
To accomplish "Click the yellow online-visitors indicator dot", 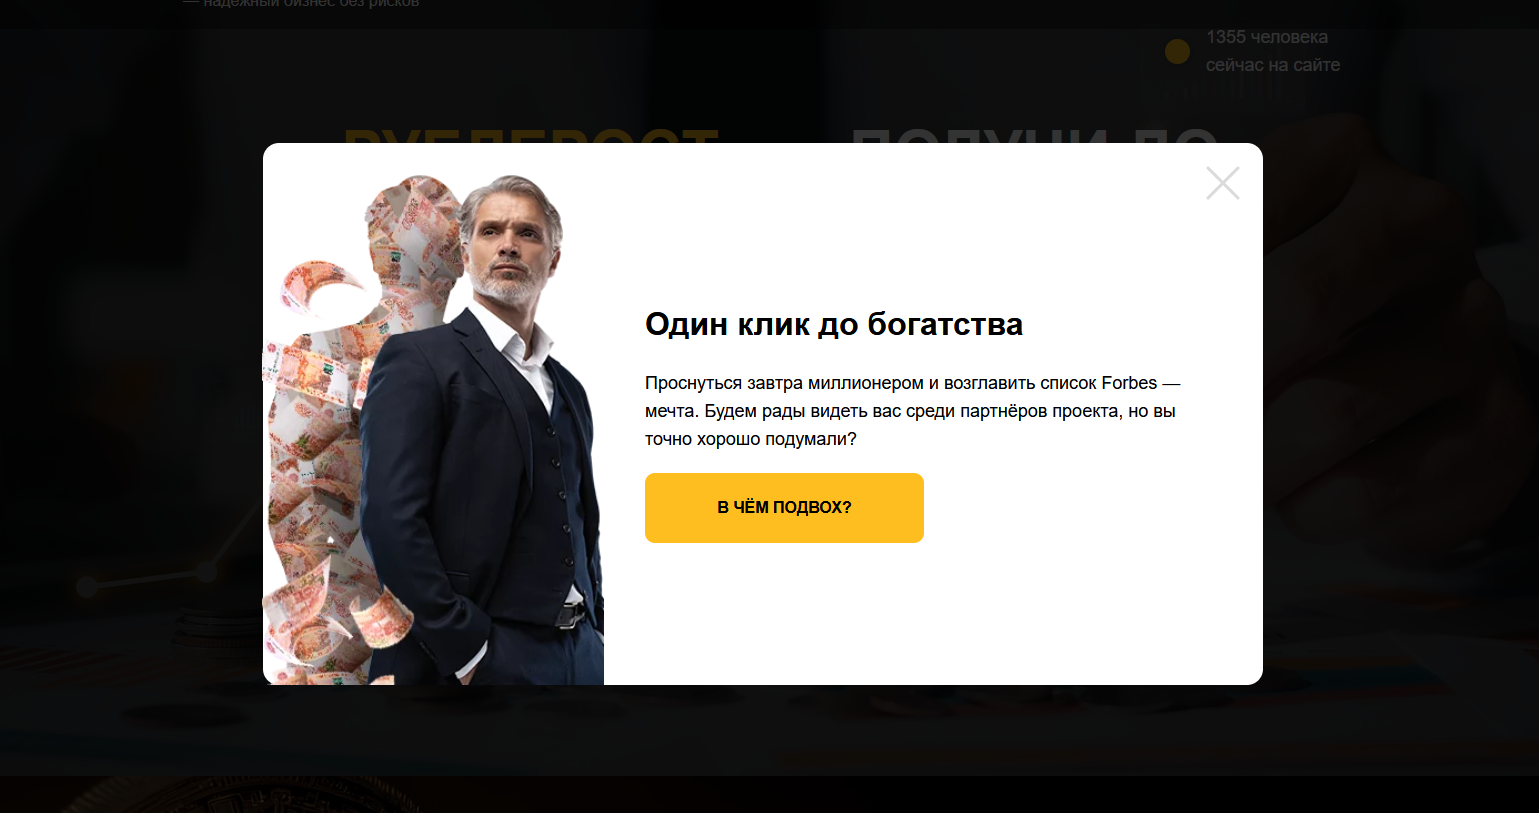I will tap(1177, 51).
